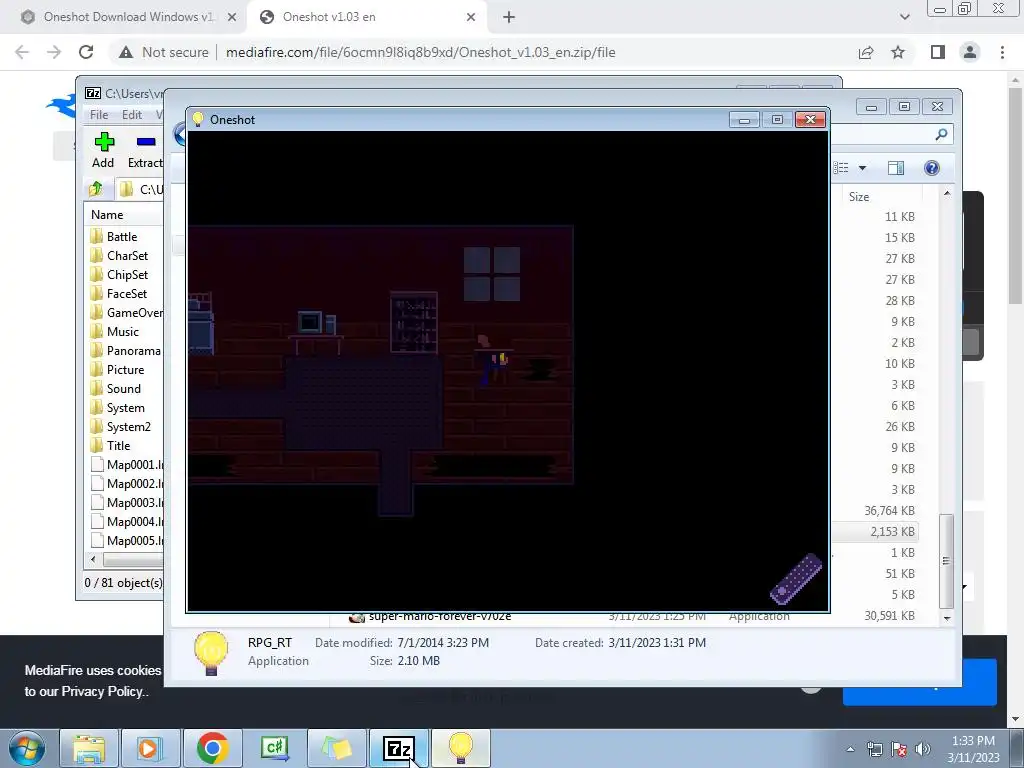Select the 36,764 KB file row
This screenshot has height=768, width=1024.
[875, 511]
